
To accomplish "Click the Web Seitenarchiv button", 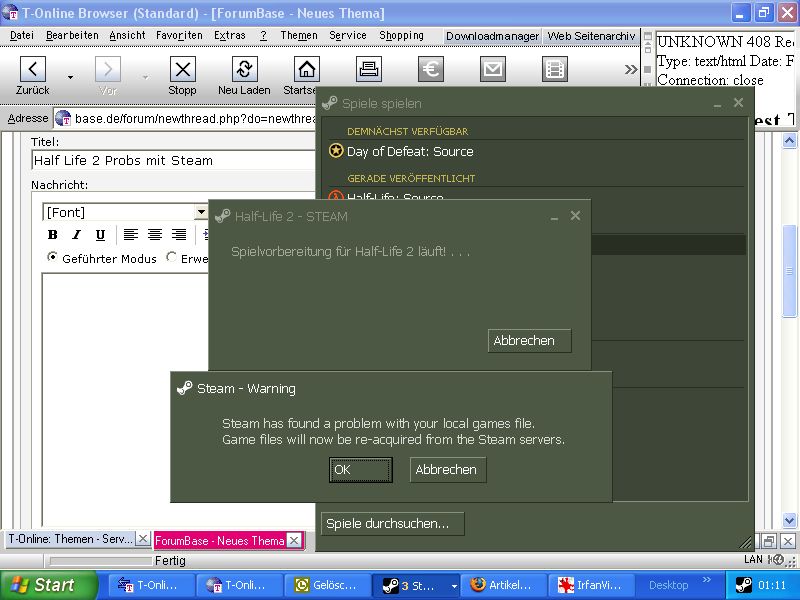I will point(591,36).
